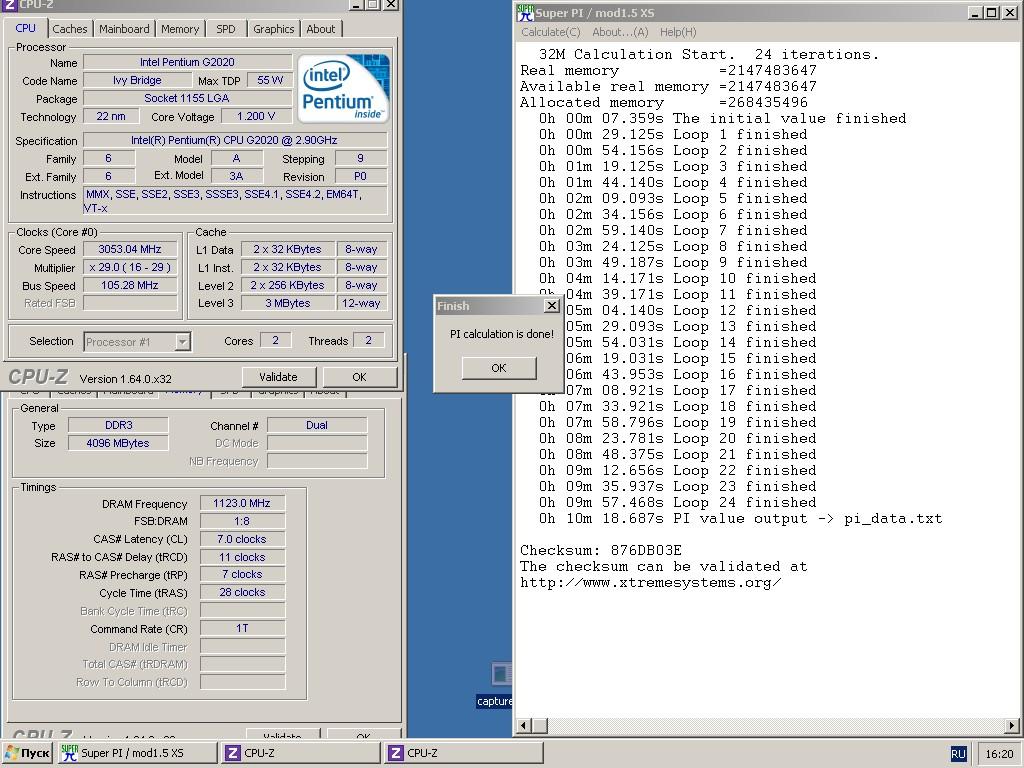The image size is (1024, 768).
Task: Switch to the Graphics tab in CPU-Z
Action: click(273, 29)
